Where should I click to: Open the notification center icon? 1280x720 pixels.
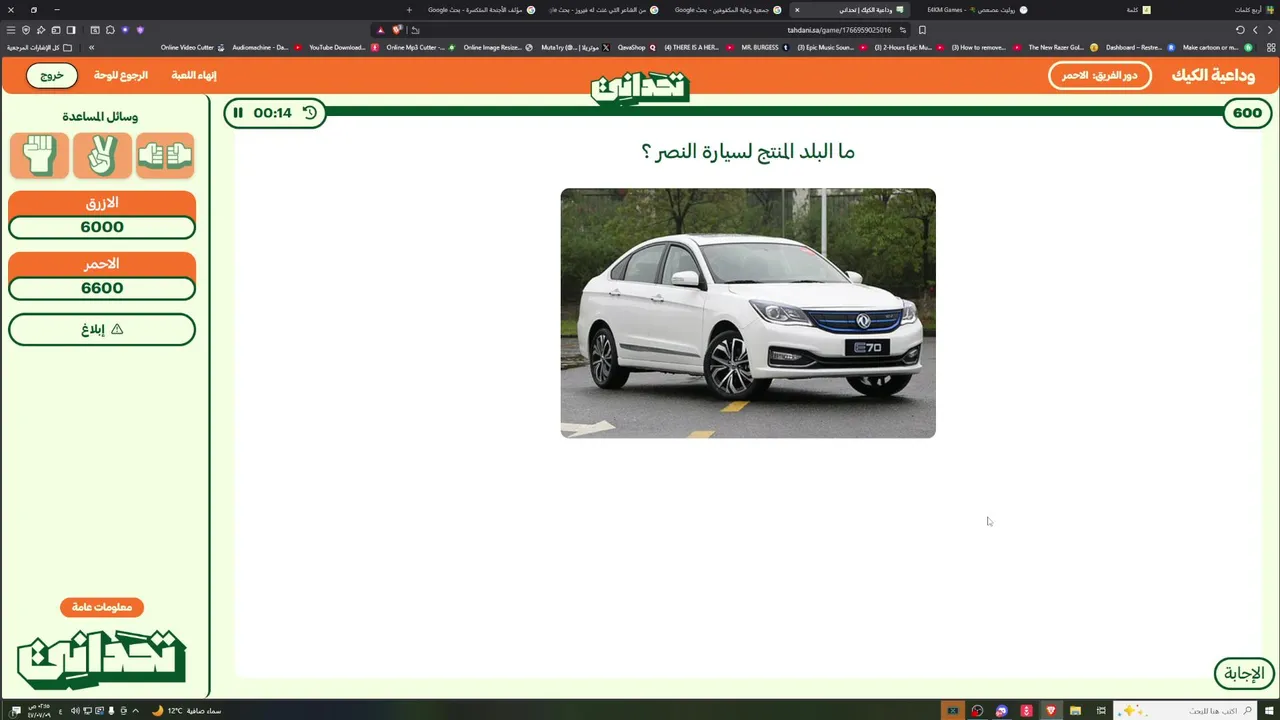tap(15, 711)
